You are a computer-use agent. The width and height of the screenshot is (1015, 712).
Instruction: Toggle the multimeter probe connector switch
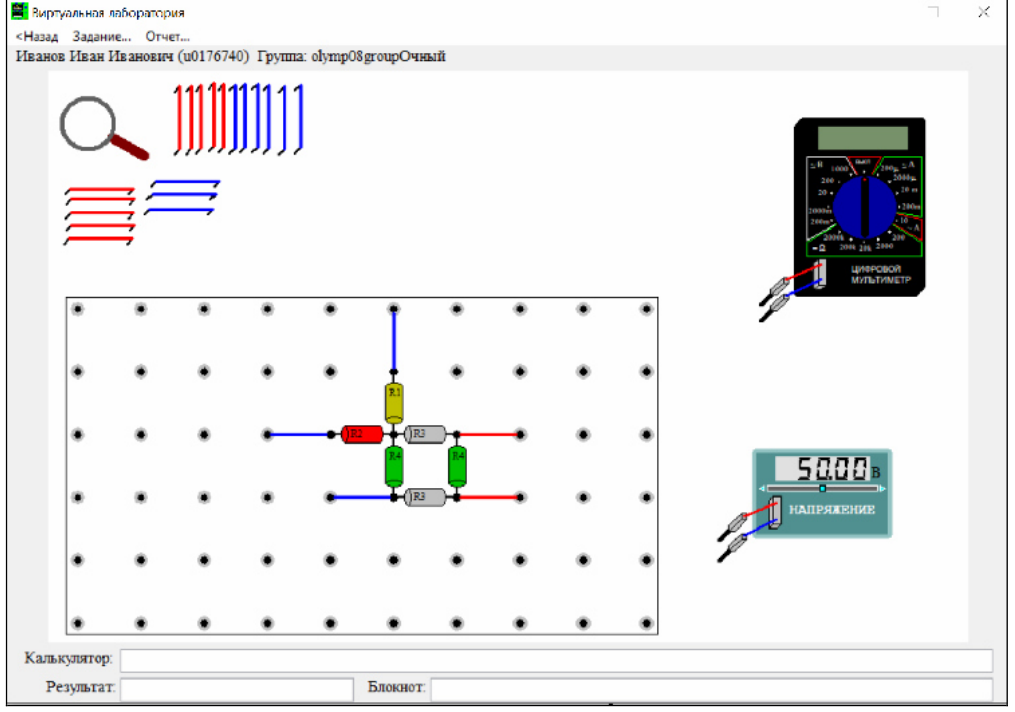point(819,273)
